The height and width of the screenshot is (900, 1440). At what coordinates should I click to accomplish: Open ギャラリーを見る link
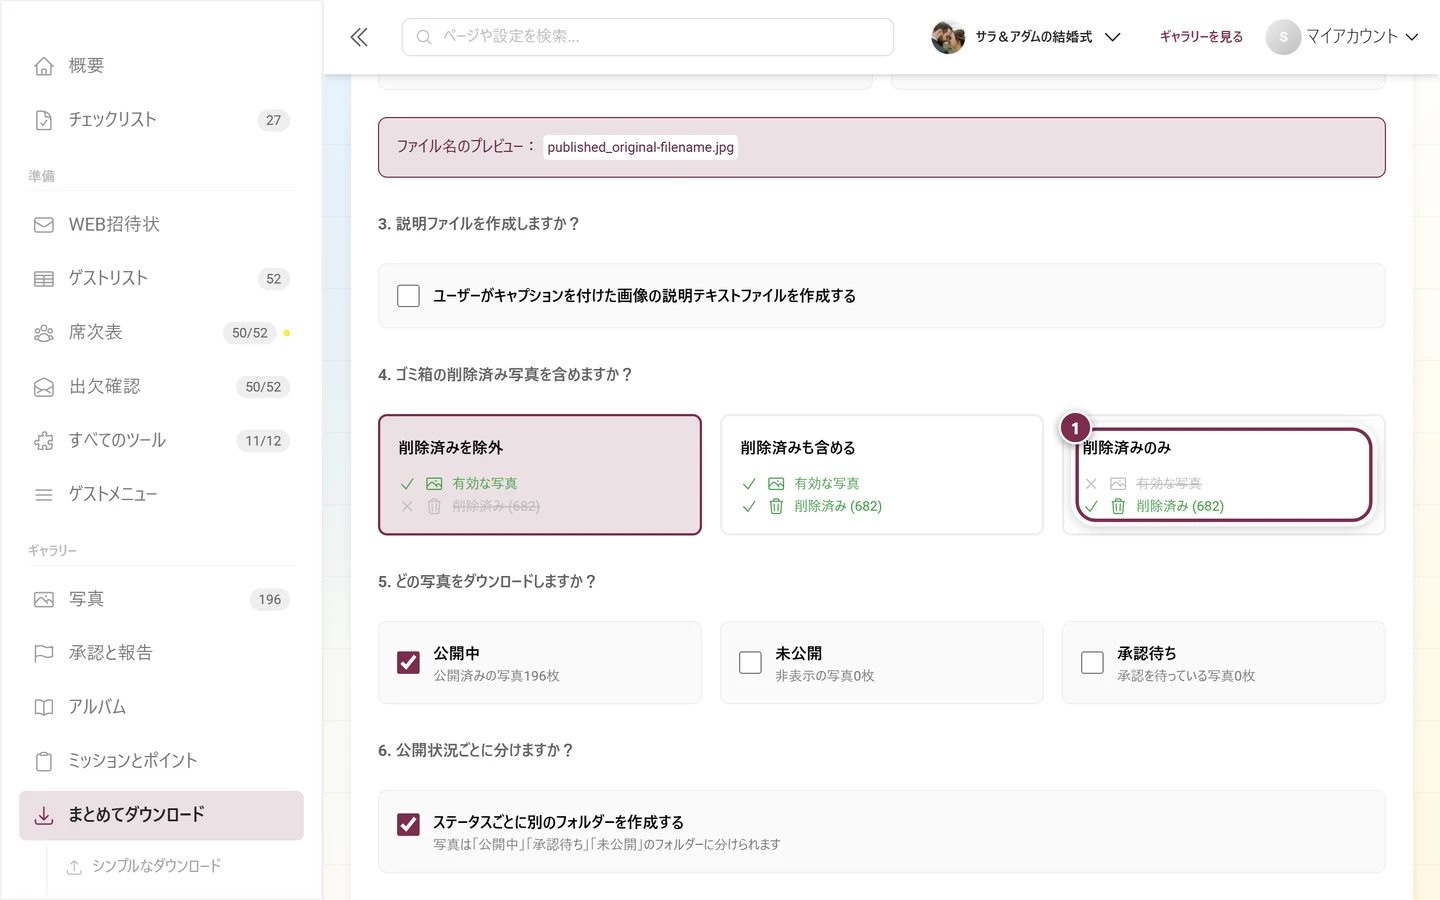1201,37
